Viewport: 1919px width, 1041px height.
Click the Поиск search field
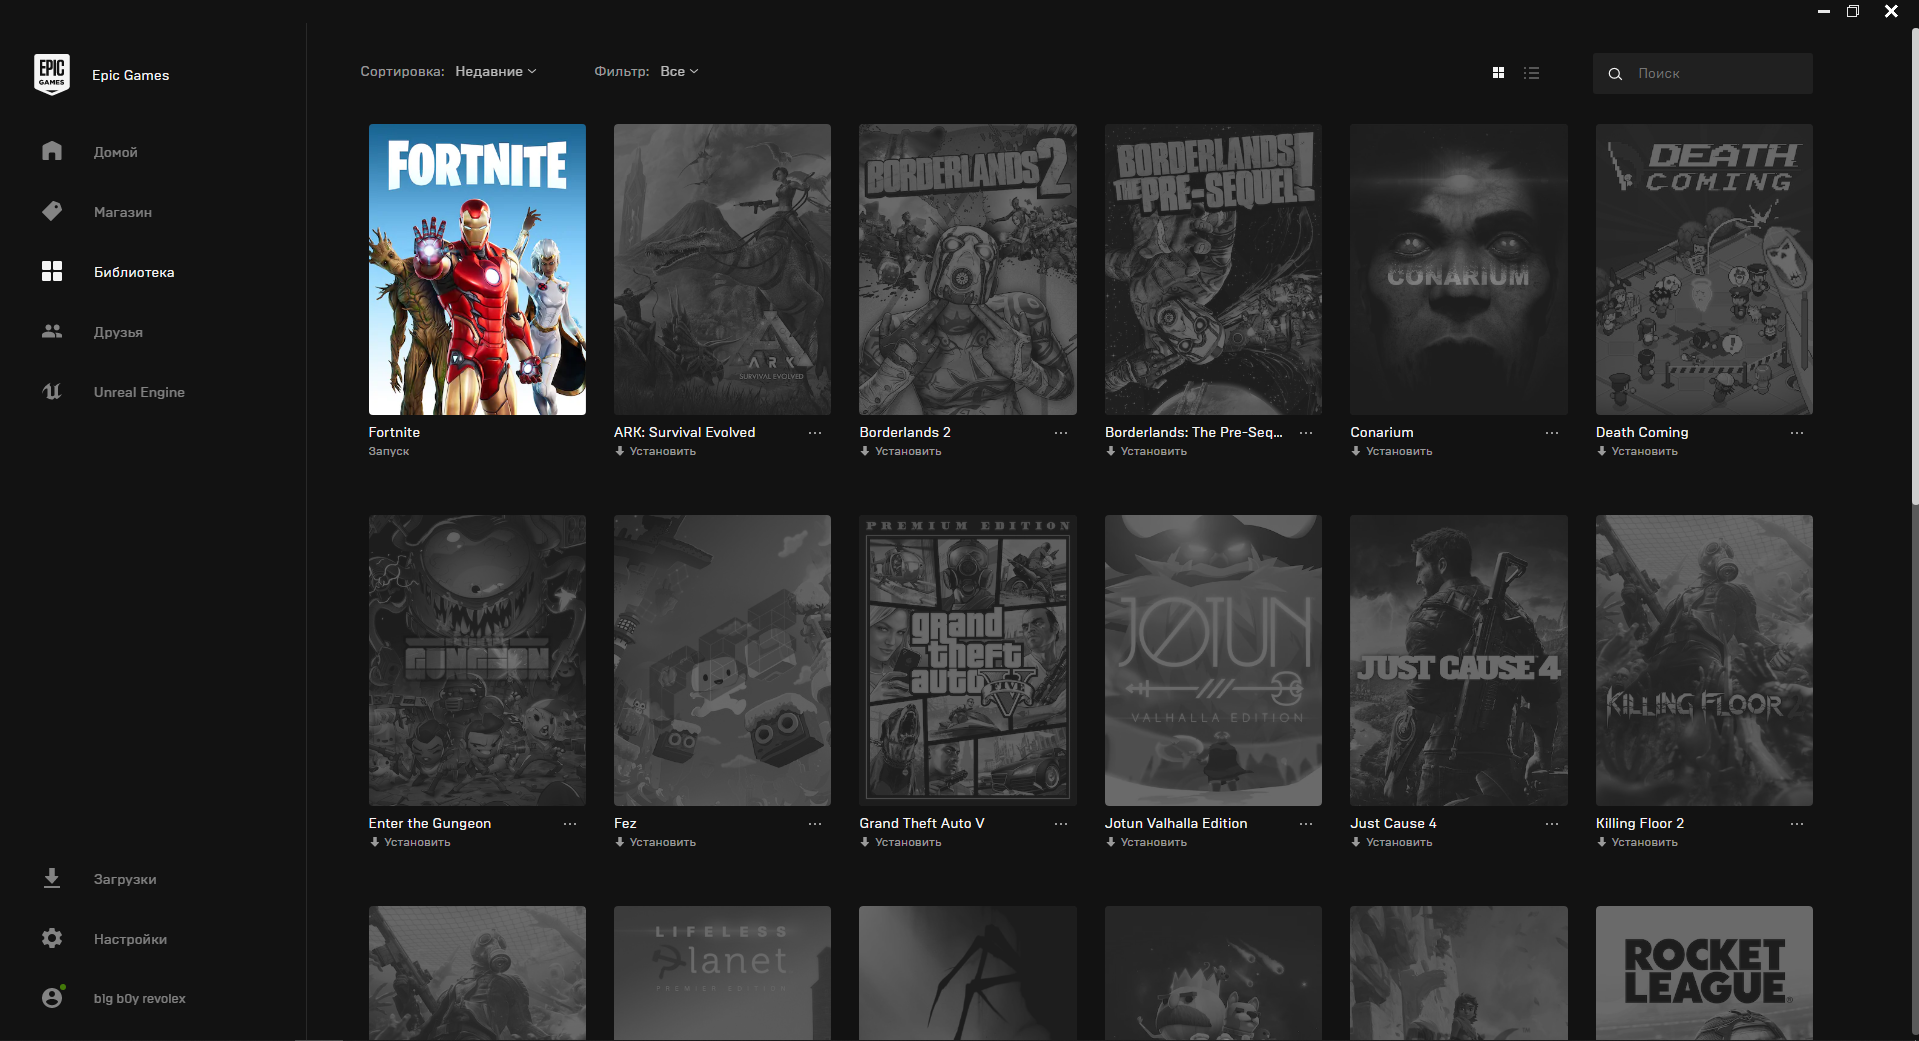(x=1702, y=73)
